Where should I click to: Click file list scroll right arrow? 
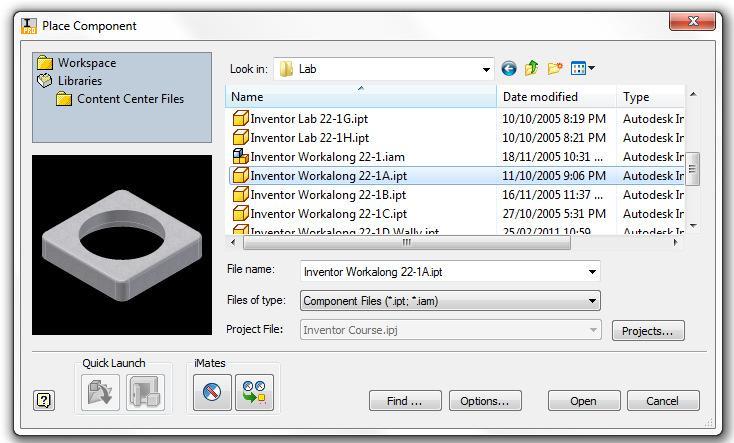click(675, 243)
